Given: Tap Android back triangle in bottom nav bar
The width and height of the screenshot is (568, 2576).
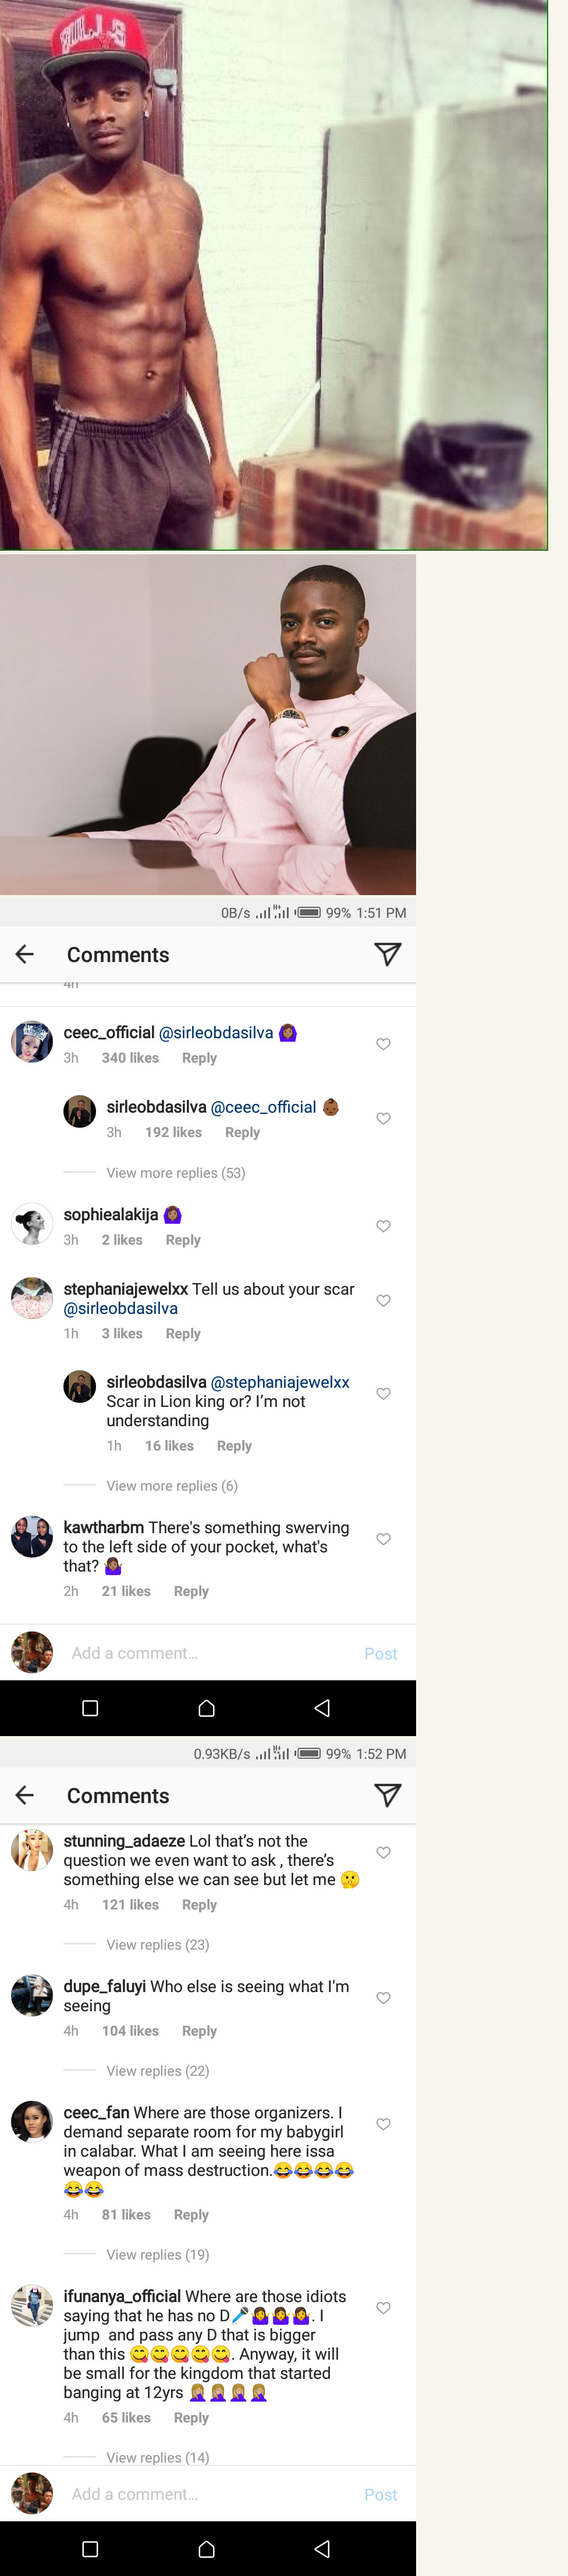Looking at the screenshot, I should (x=322, y=2548).
